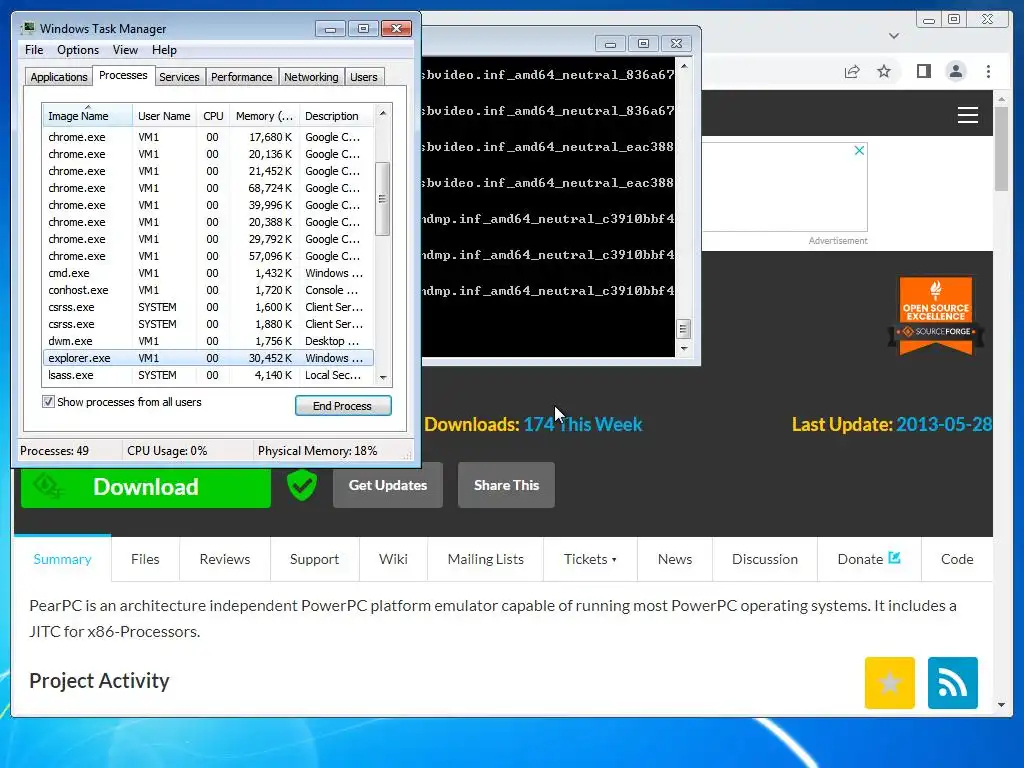The height and width of the screenshot is (768, 1024).
Task: Select the lsass.exe process row
Action: click(208, 375)
